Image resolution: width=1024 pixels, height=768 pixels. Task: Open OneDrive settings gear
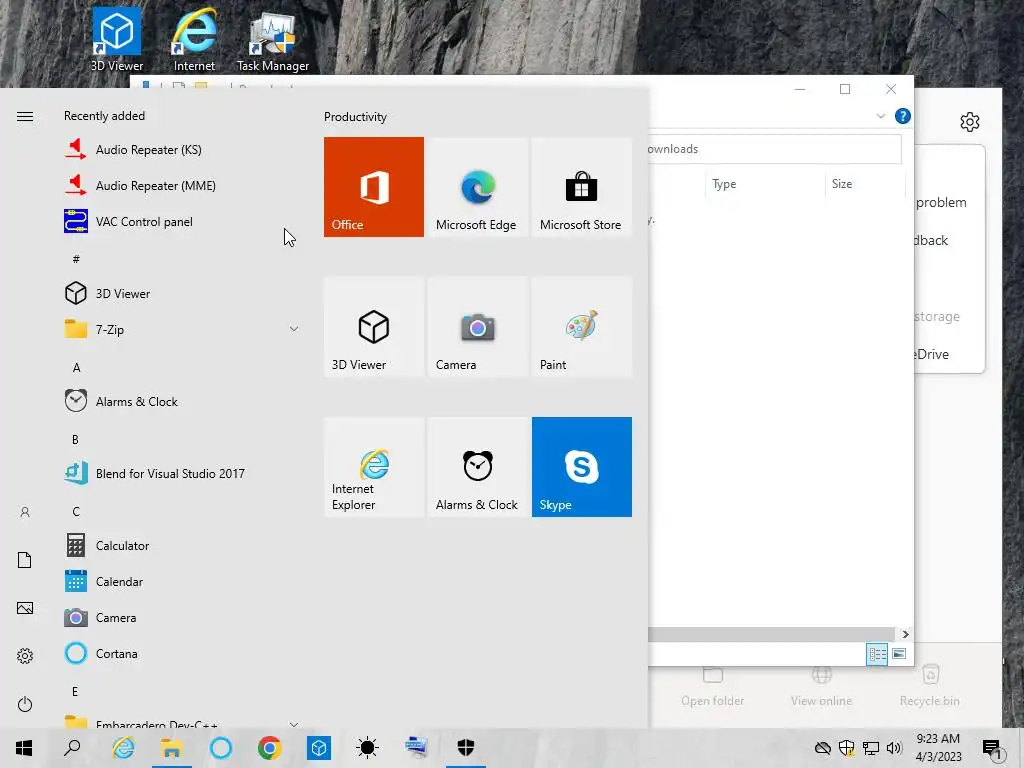point(970,122)
